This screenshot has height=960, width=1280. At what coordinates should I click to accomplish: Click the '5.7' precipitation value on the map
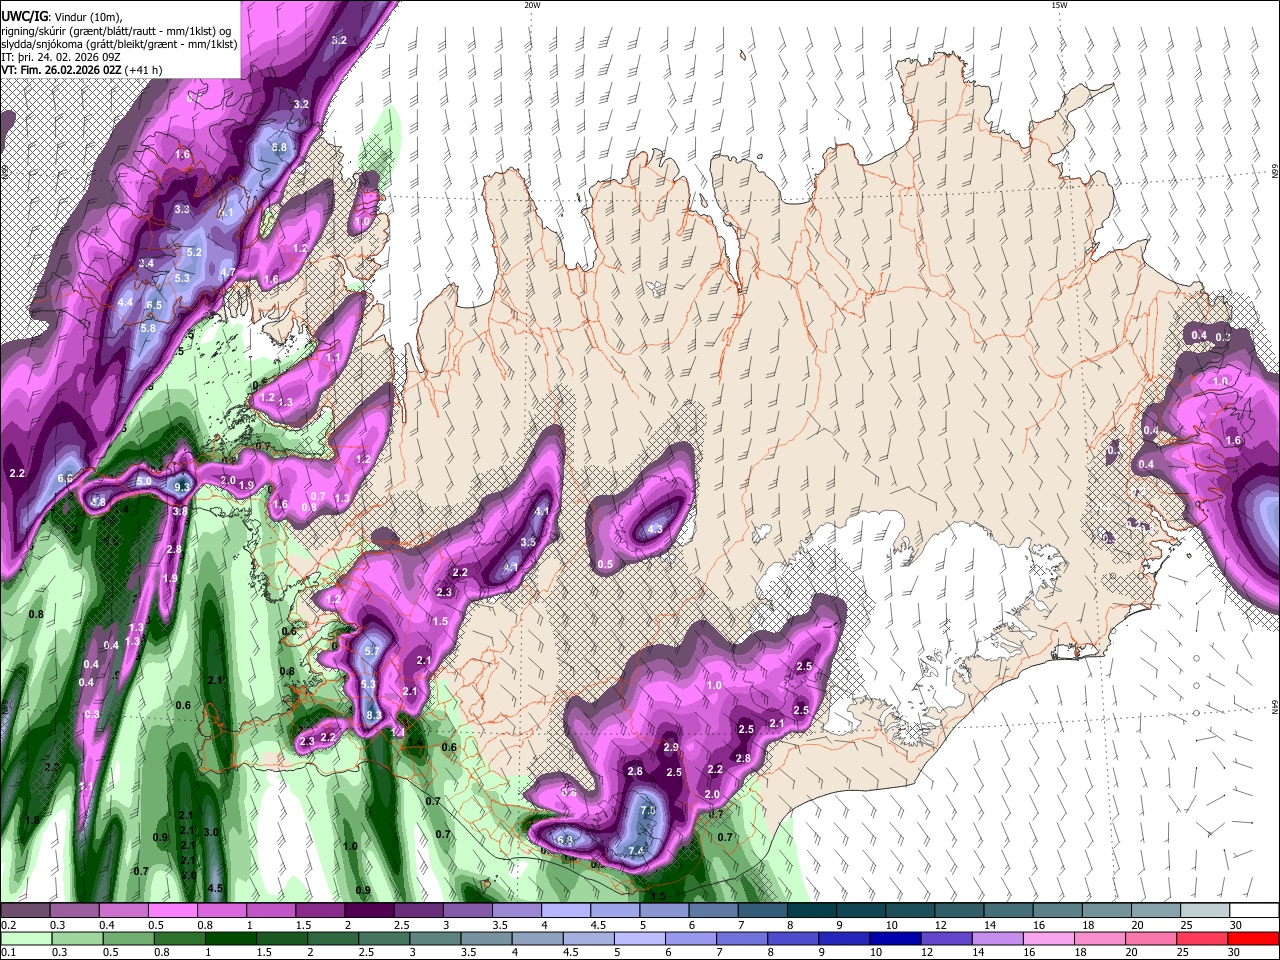pyautogui.click(x=372, y=651)
